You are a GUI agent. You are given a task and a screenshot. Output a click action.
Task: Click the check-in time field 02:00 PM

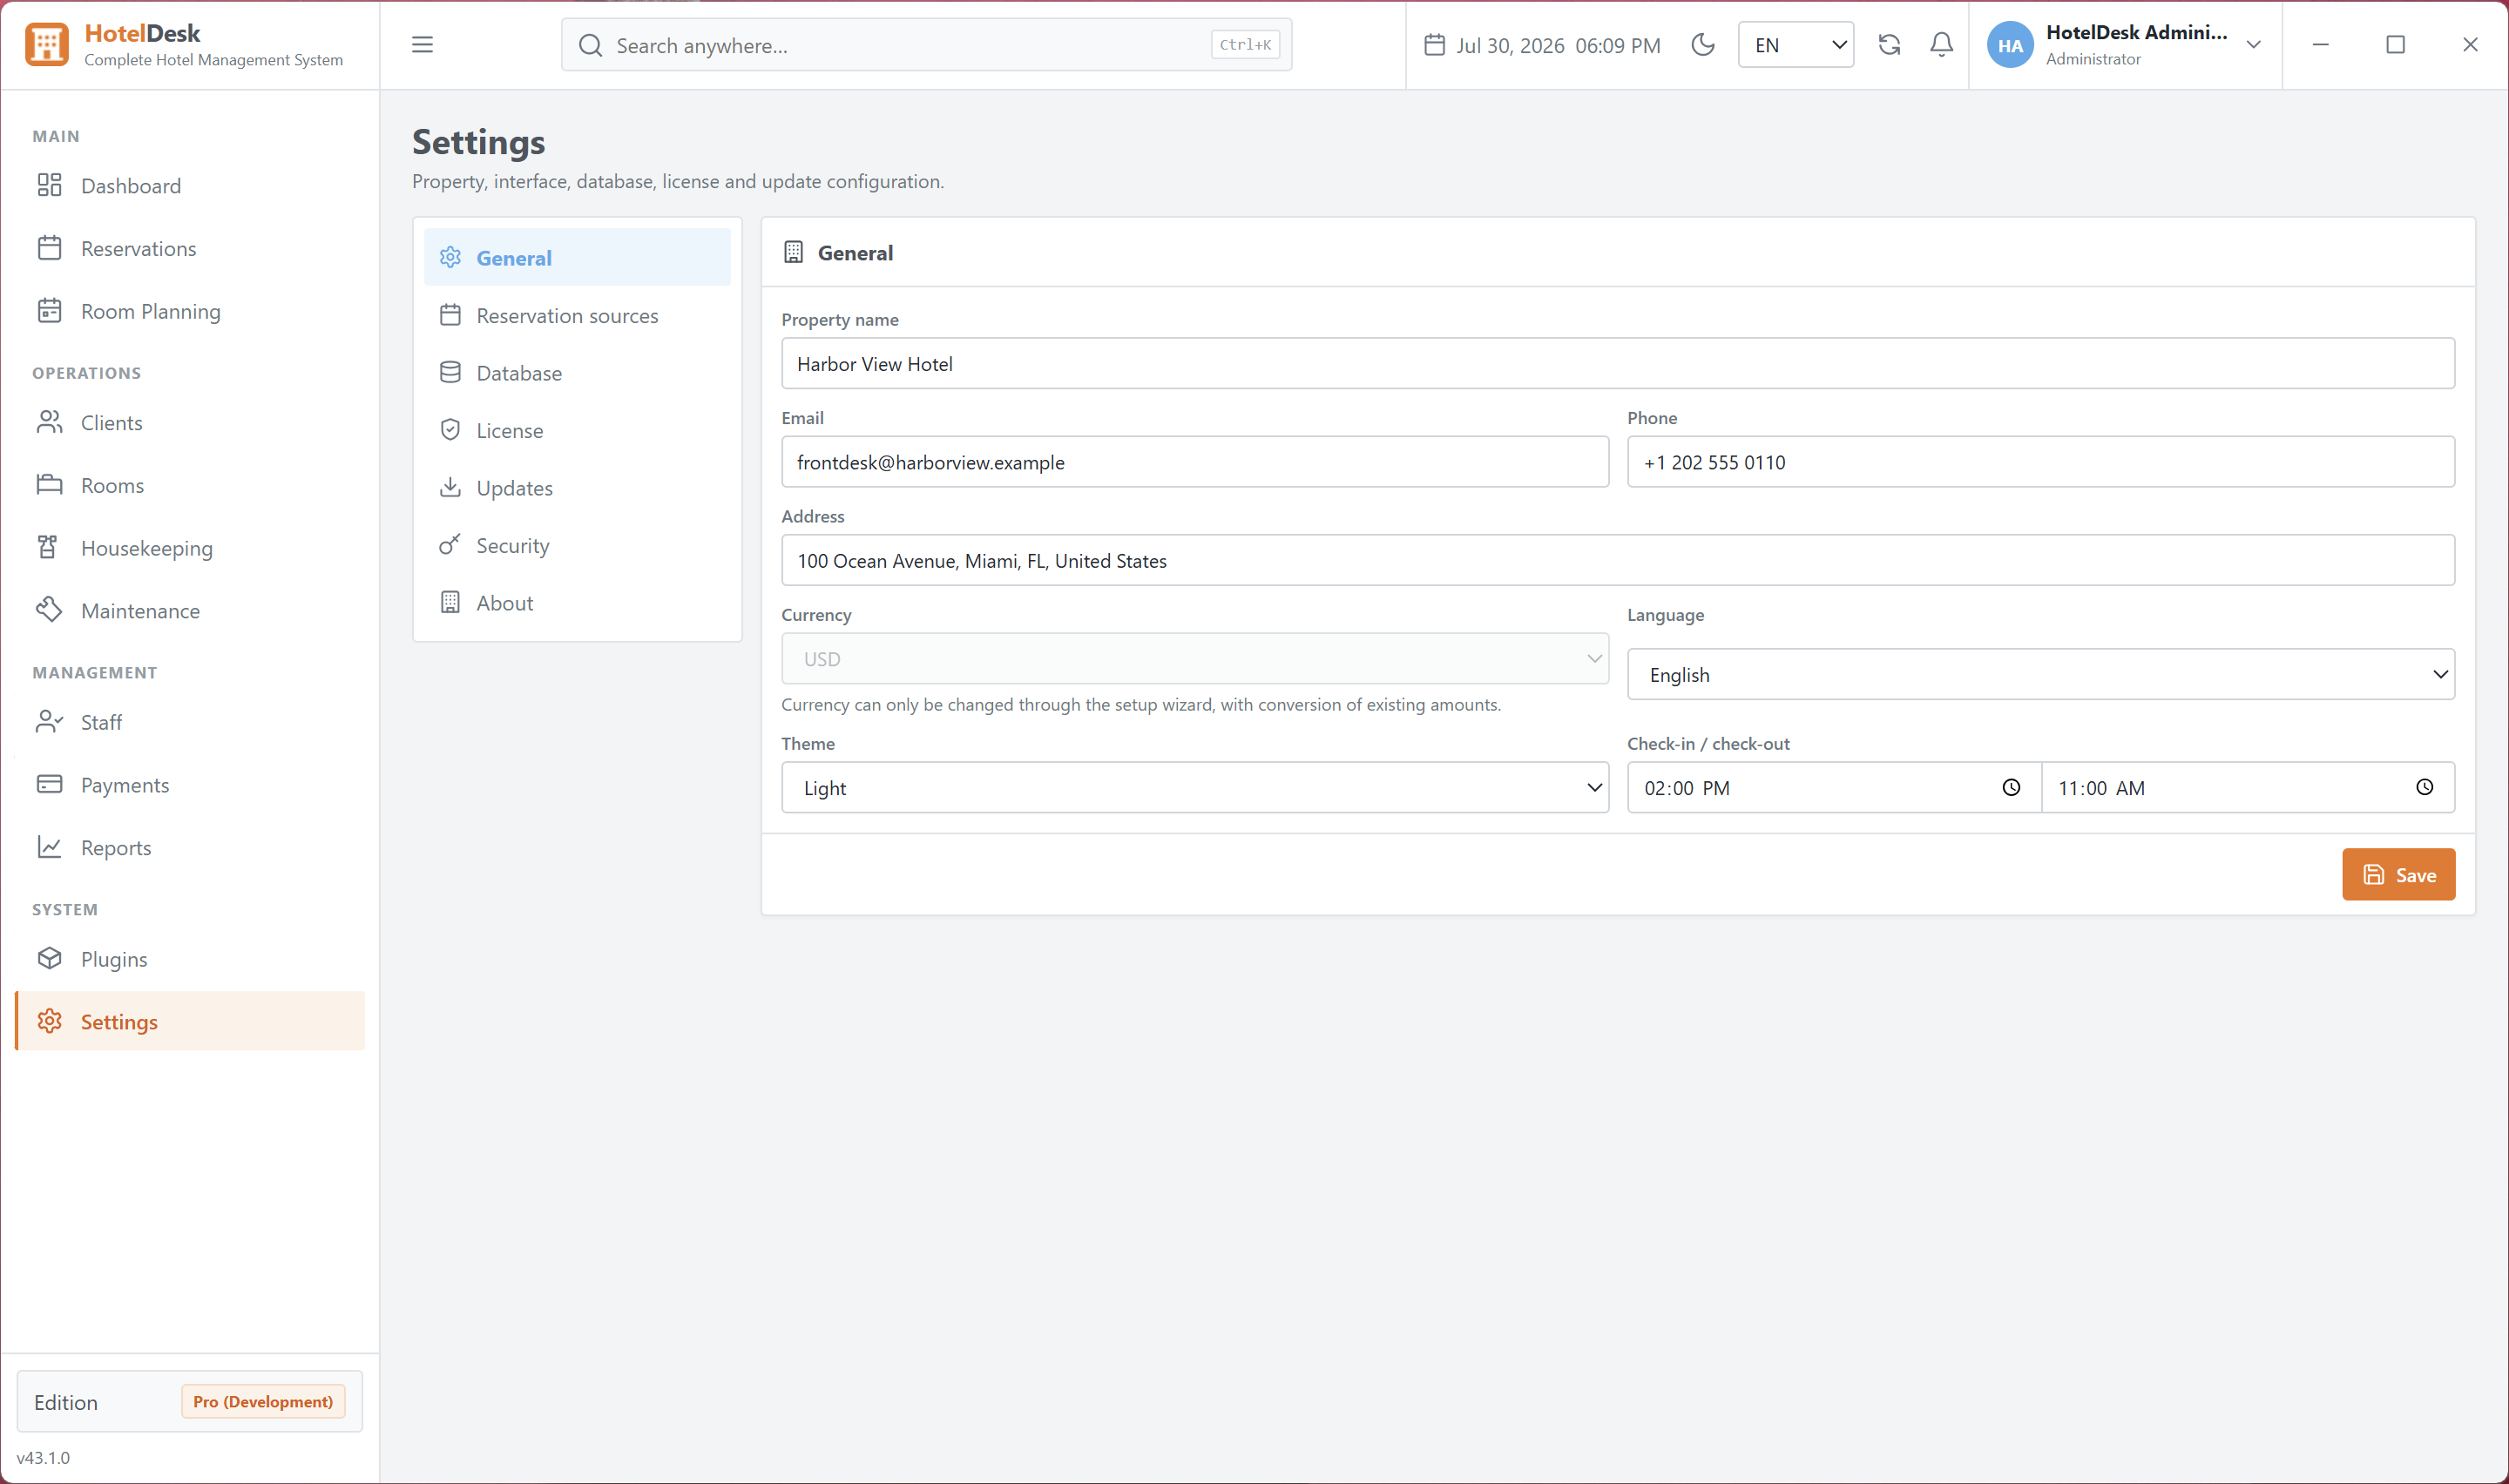pos(1833,787)
